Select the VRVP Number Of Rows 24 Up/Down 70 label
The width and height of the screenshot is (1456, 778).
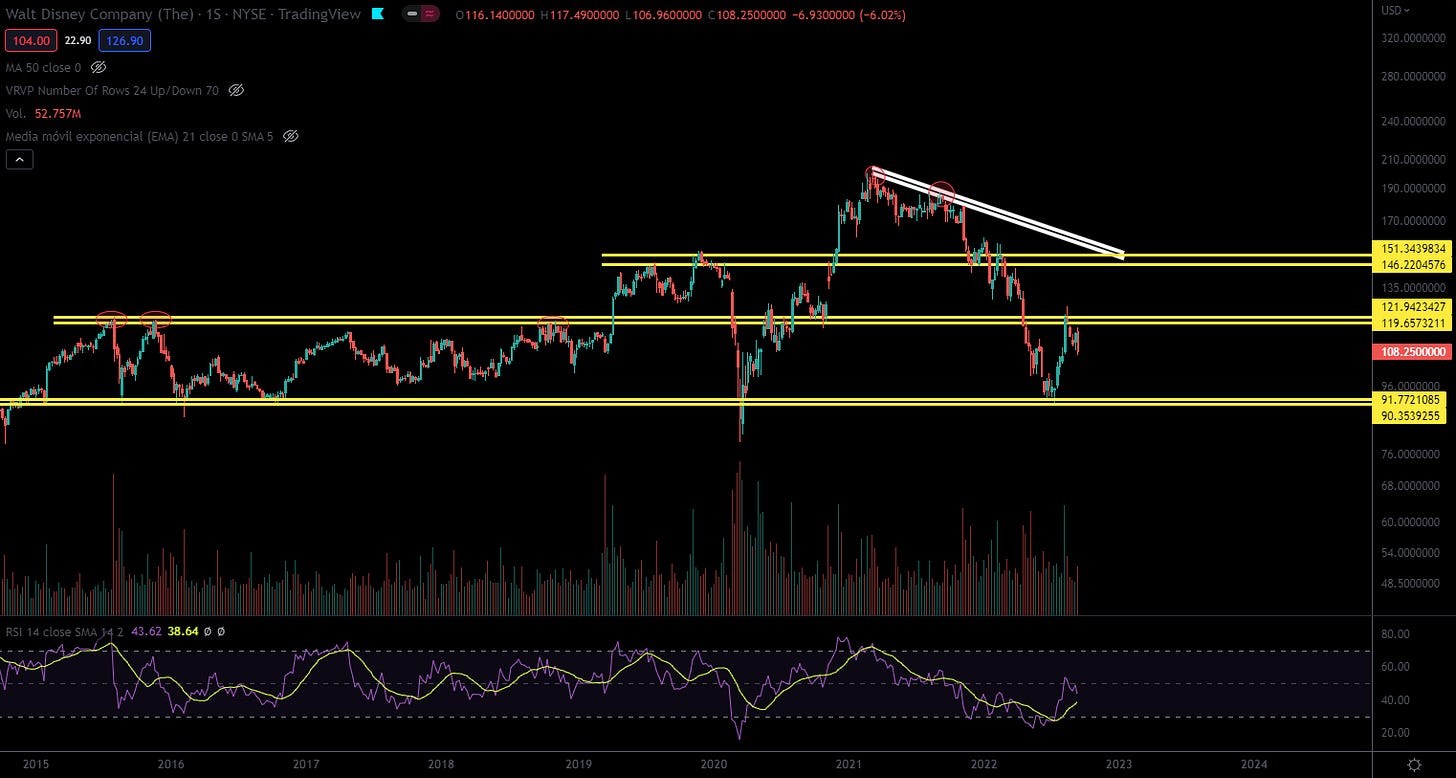pos(113,91)
